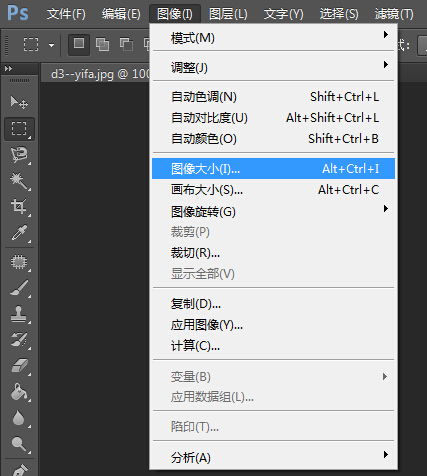Select the Move tool
The width and height of the screenshot is (427, 476).
[x=19, y=102]
